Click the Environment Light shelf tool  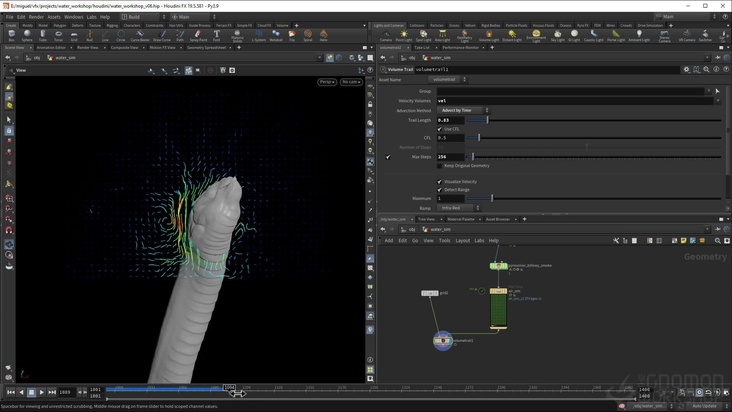coord(535,35)
